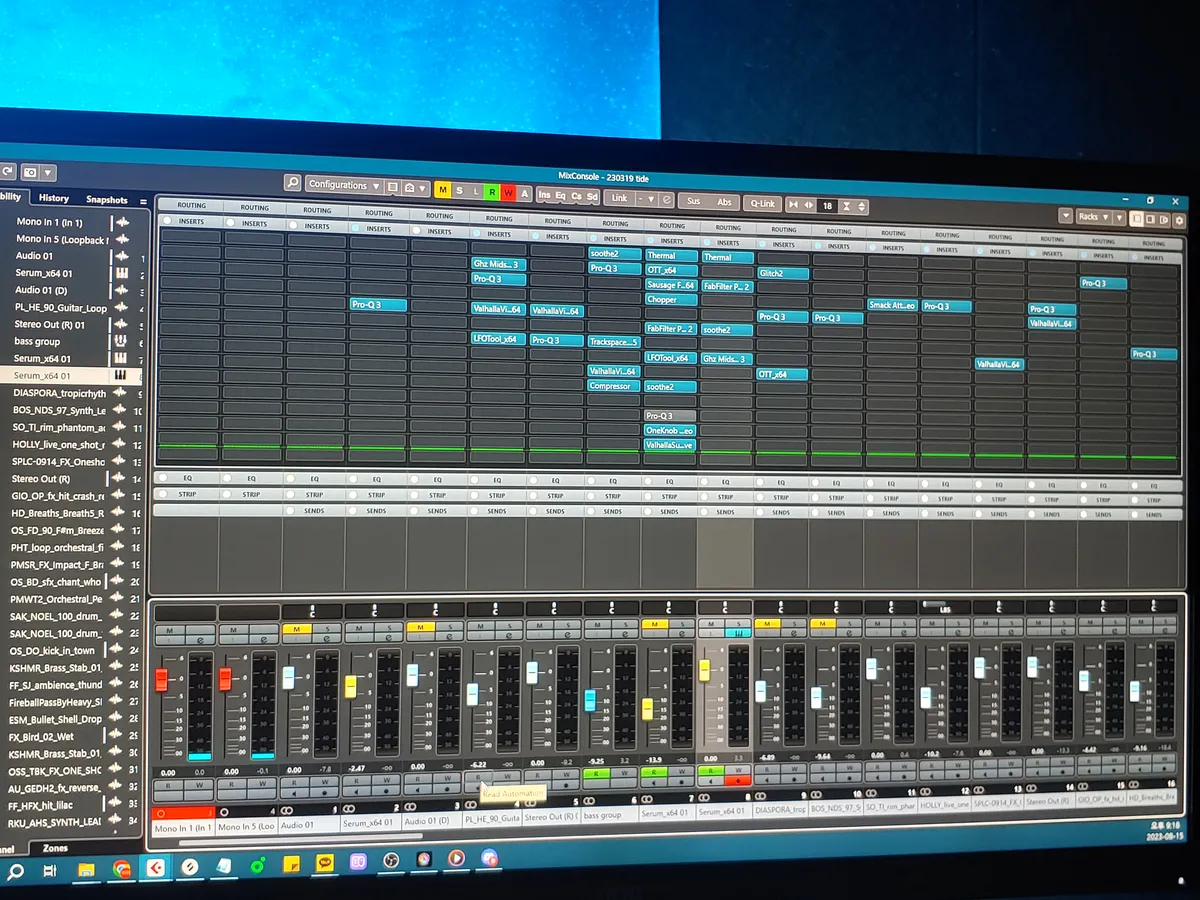The image size is (1200, 900).
Task: Open the Racks dropdown menu
Action: (x=1092, y=216)
